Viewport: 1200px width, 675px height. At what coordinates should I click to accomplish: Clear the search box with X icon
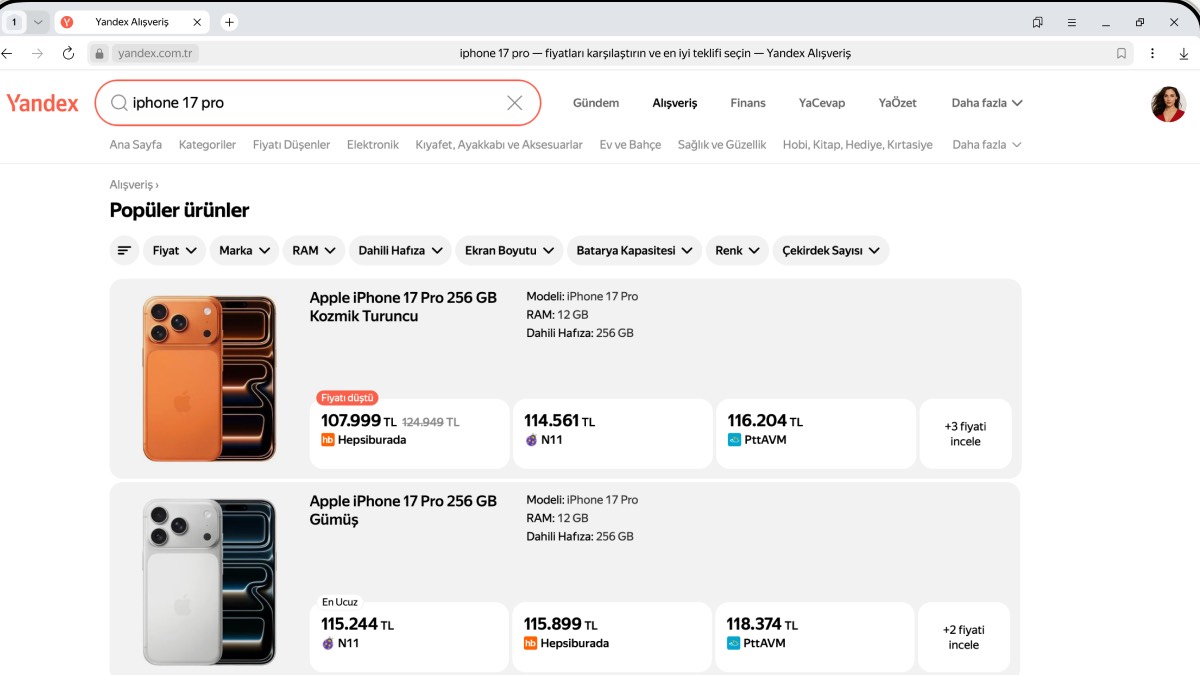pos(514,103)
